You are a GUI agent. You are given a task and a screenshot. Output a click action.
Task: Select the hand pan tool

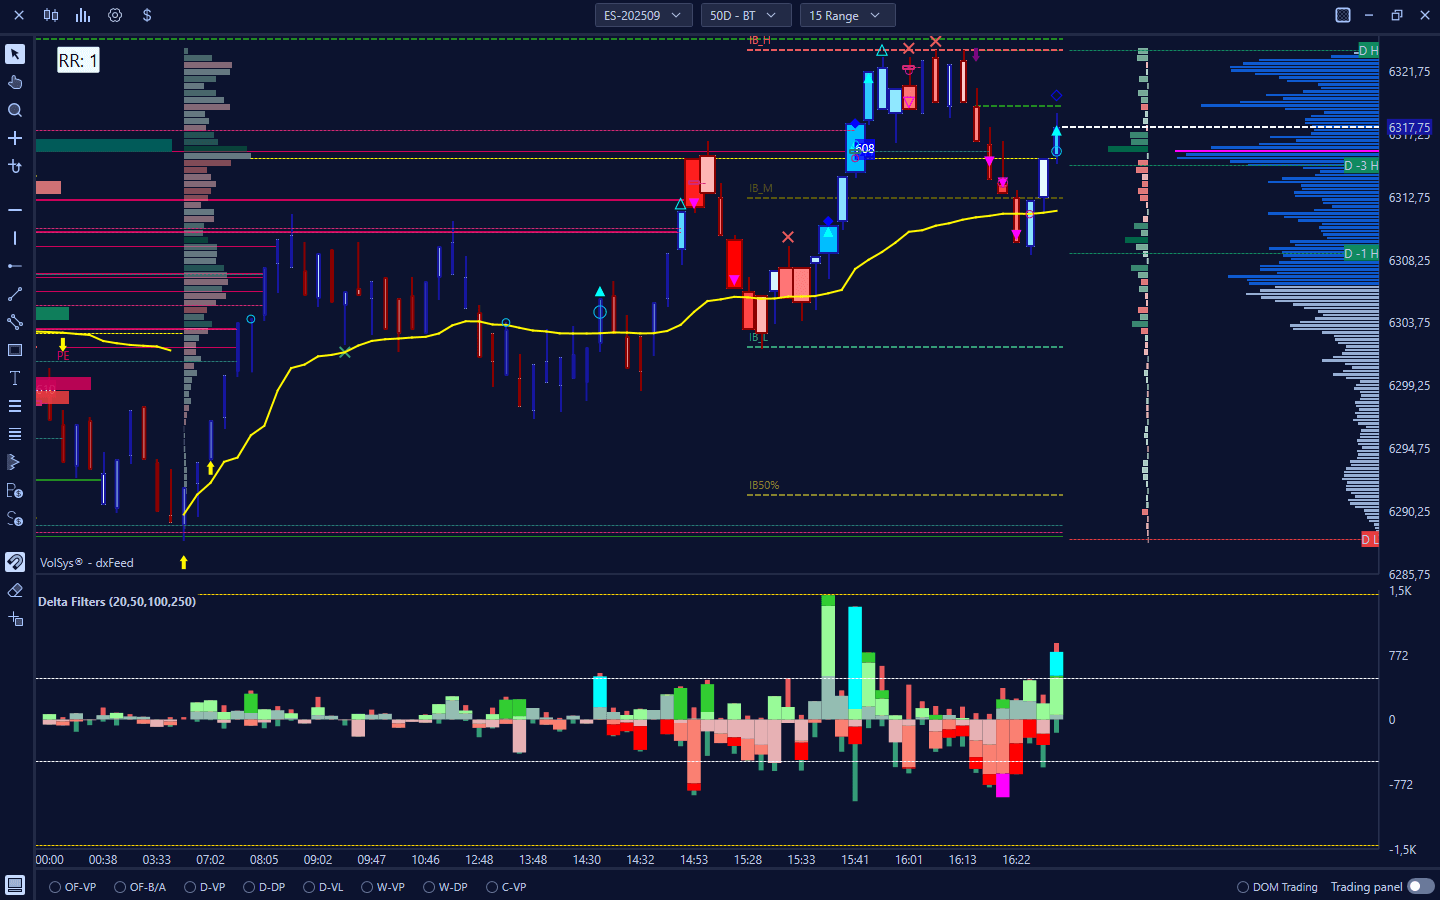pyautogui.click(x=15, y=82)
